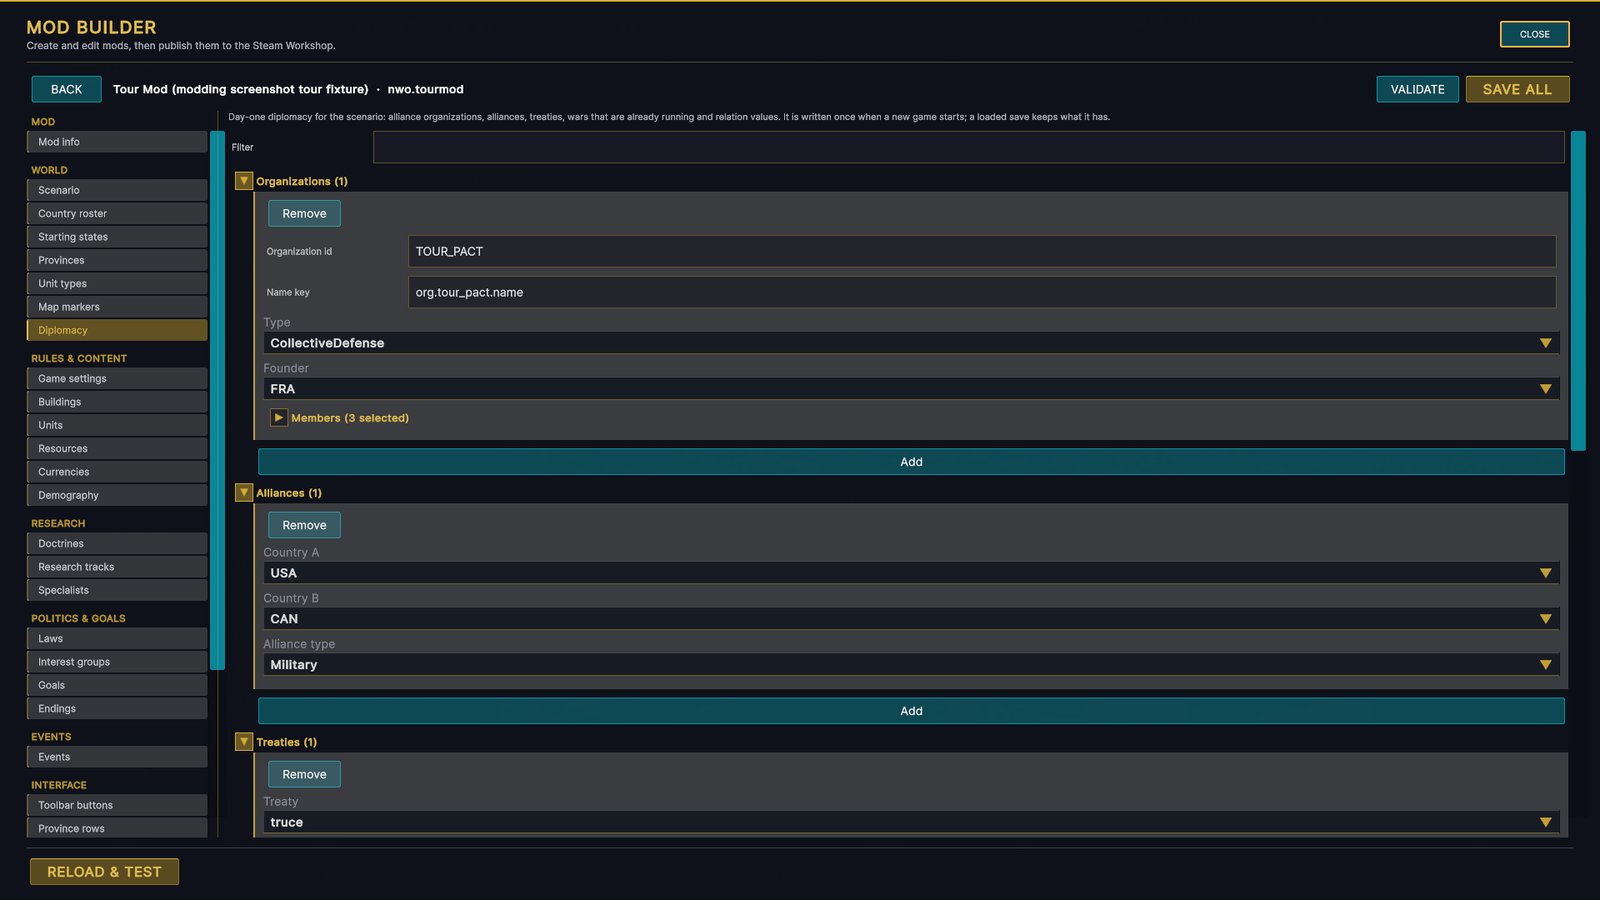Add a new organization entry

911,462
